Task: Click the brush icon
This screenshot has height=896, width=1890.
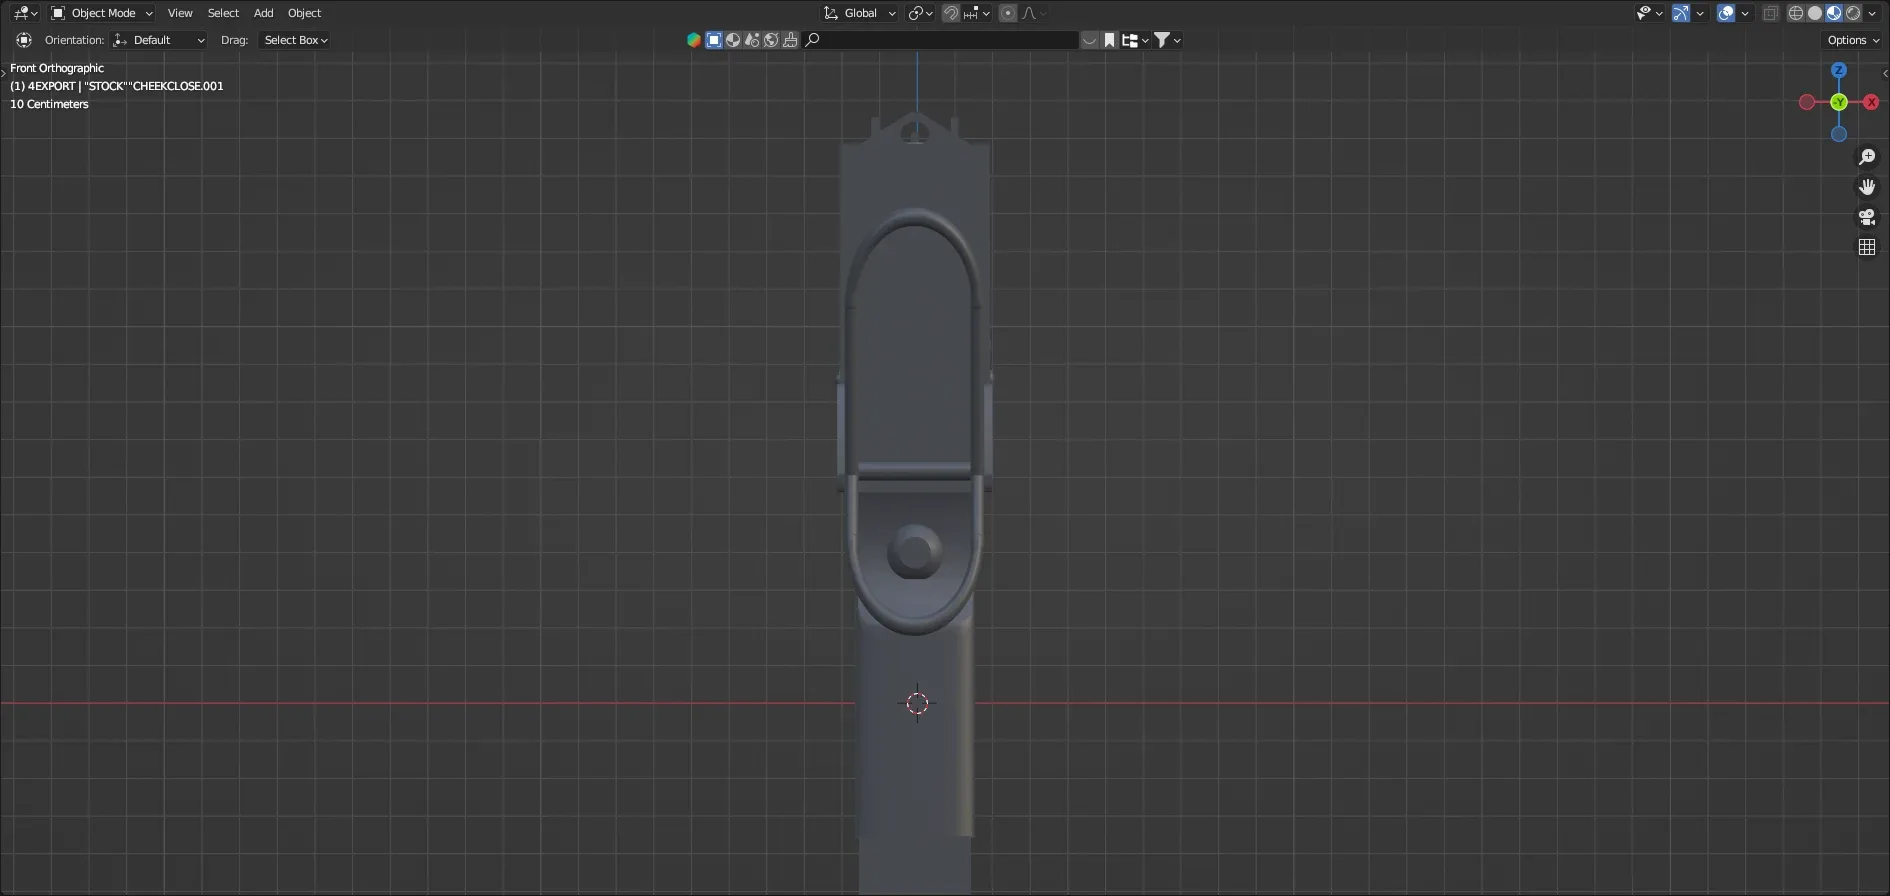Action: tap(790, 40)
